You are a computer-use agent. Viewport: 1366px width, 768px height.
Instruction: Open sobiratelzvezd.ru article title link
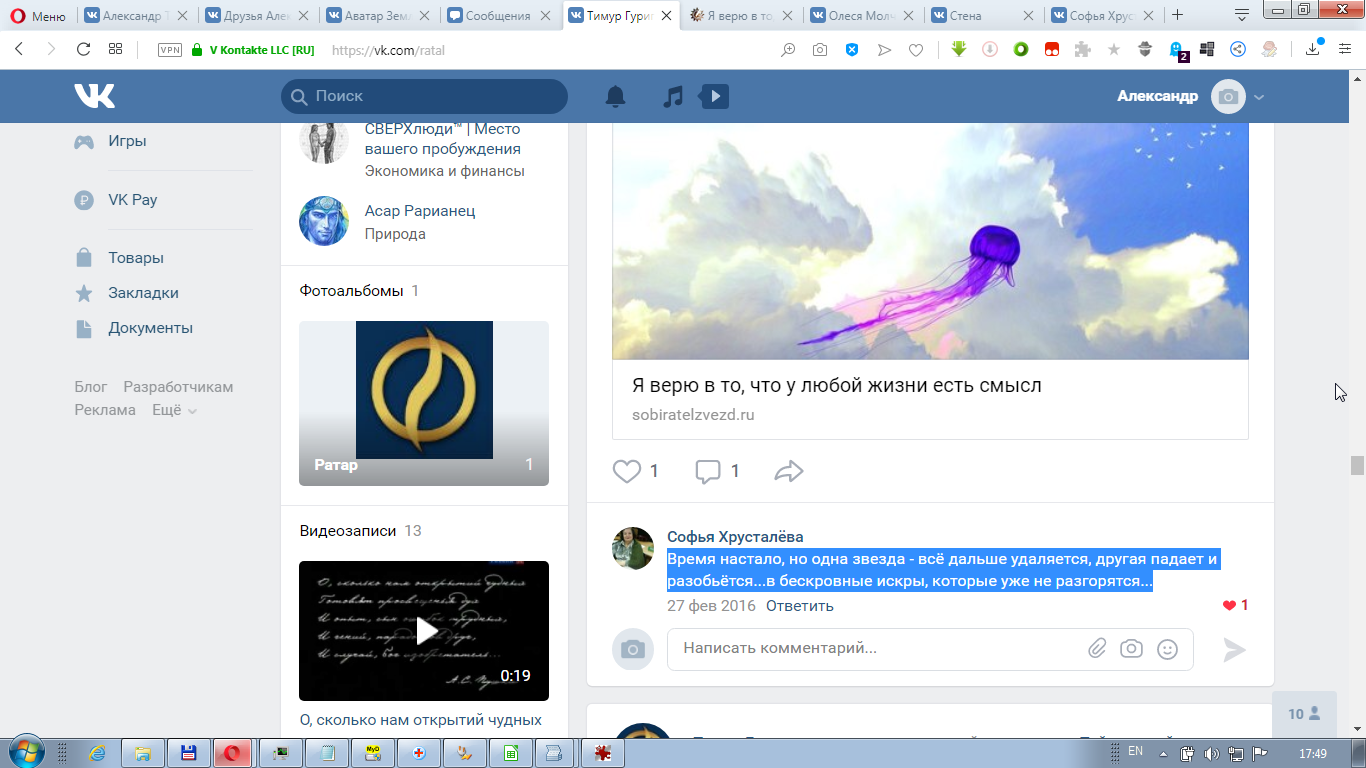837,385
